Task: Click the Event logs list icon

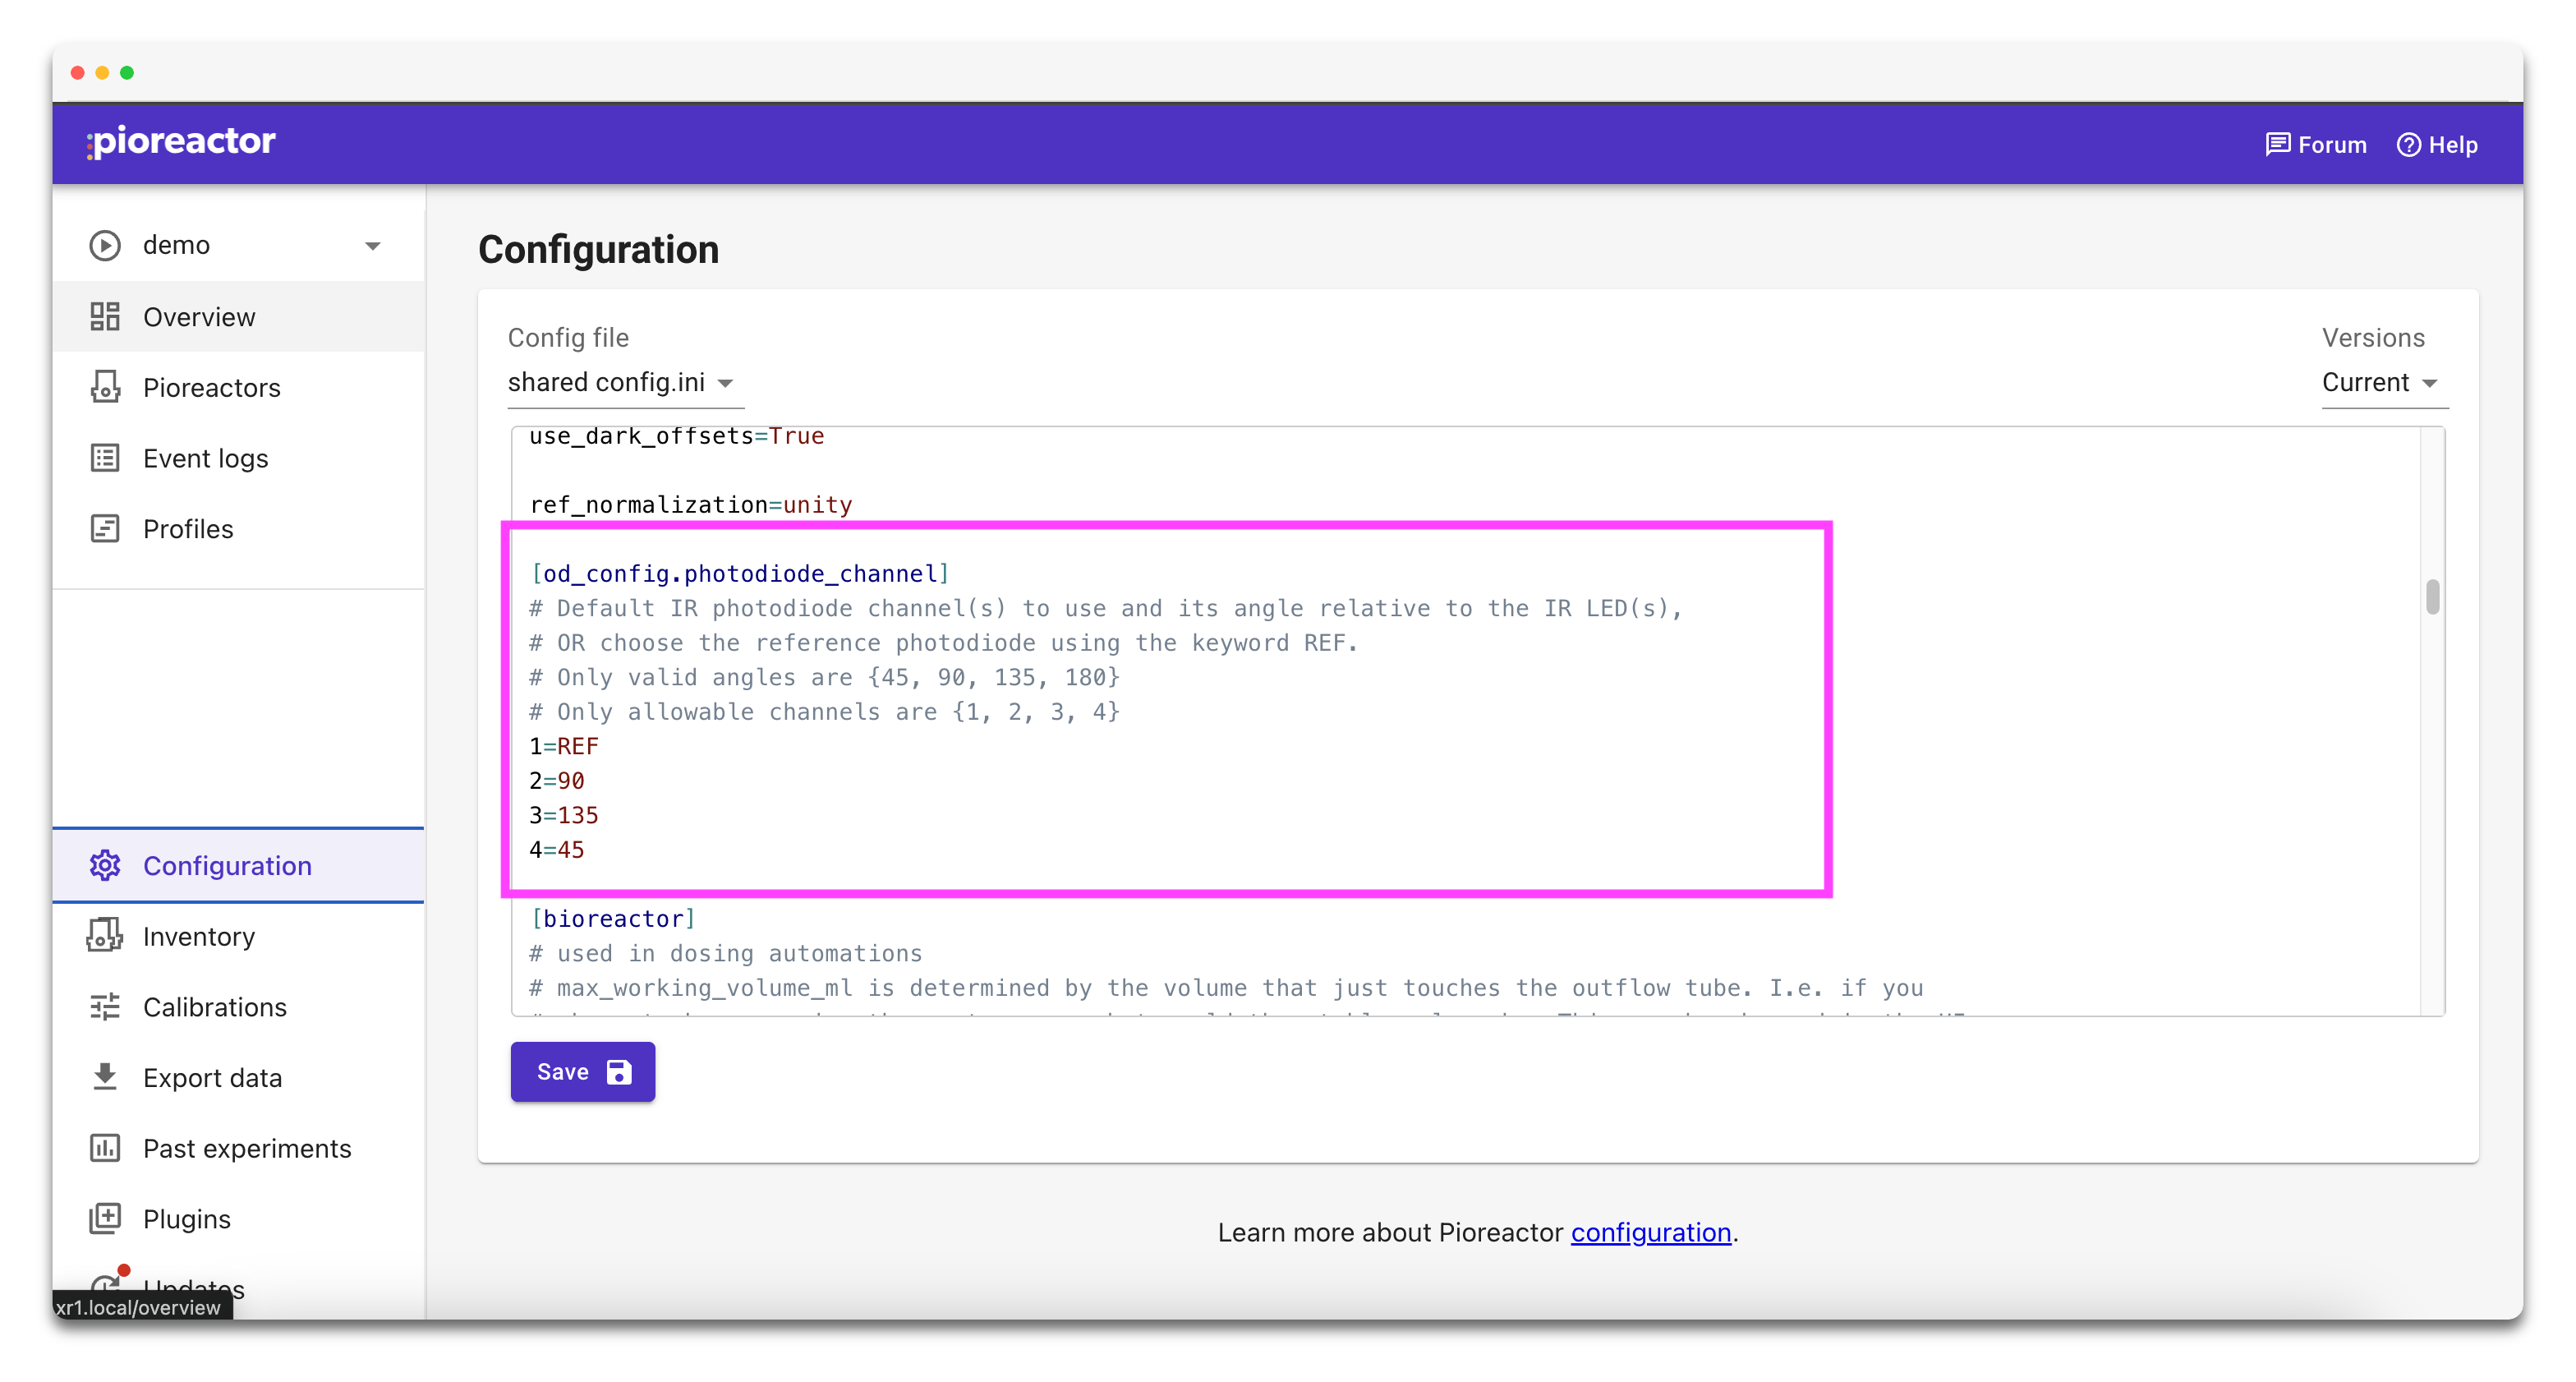Action: pos(104,458)
